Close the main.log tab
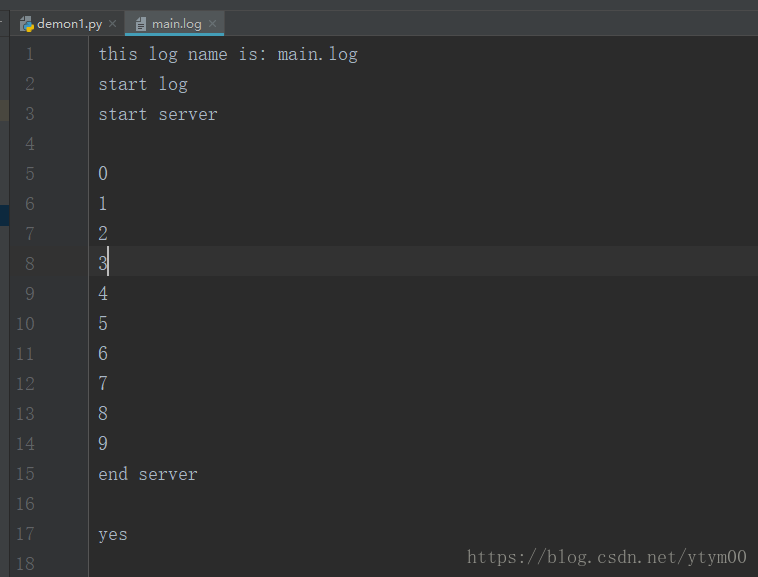Screen dimensions: 758x577 [x=213, y=24]
